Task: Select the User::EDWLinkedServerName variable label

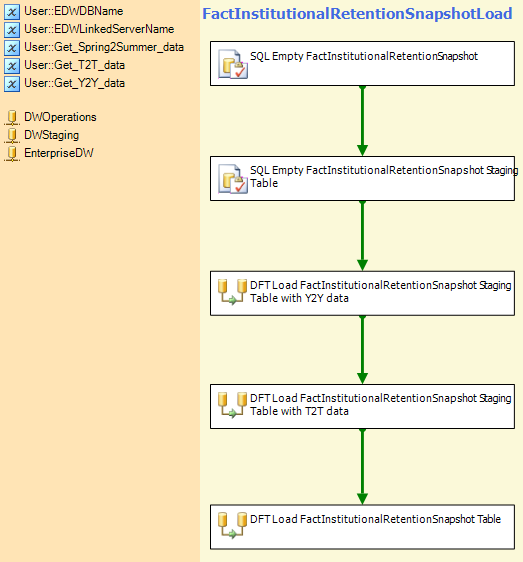Action: [99, 29]
